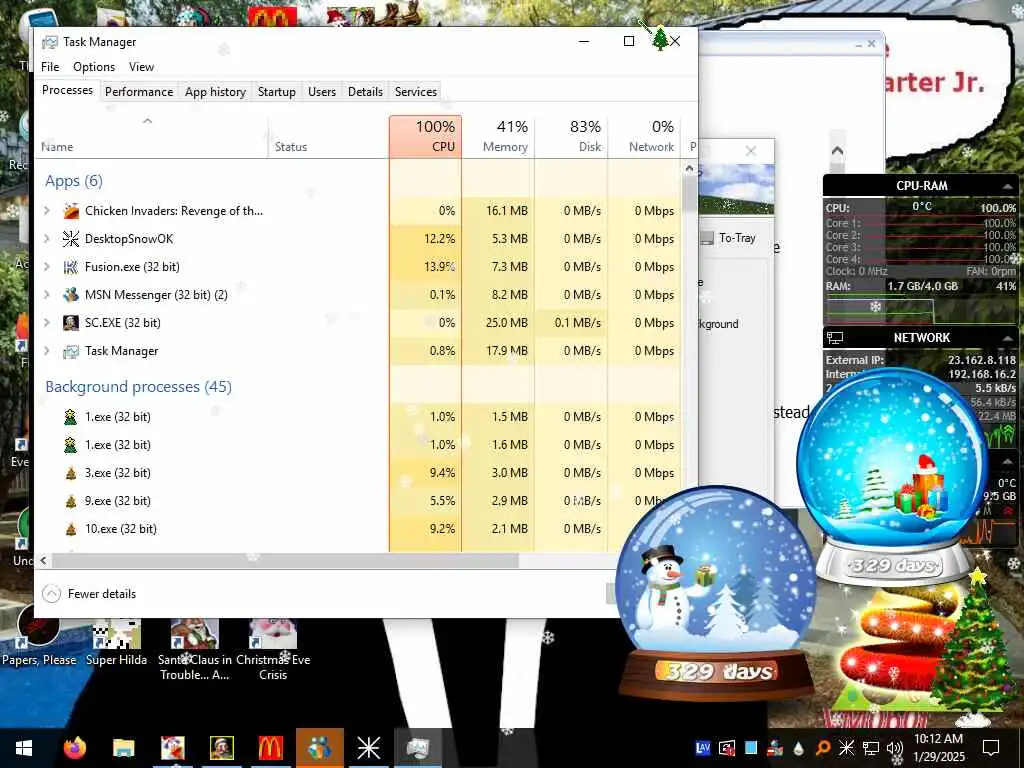1024x768 pixels.
Task: Open the network icon in system tray
Action: coord(871,748)
